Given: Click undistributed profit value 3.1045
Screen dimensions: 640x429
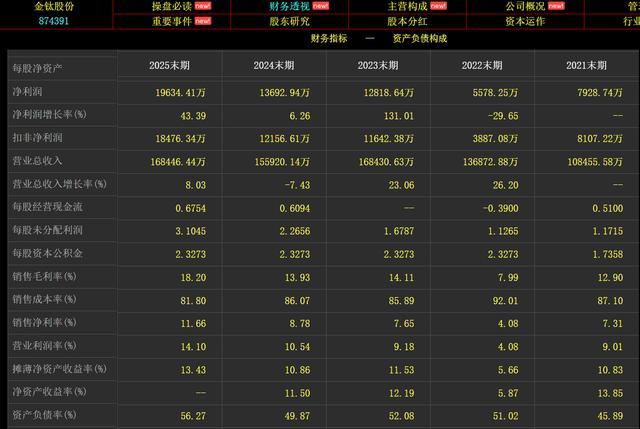Looking at the screenshot, I should coord(191,231).
